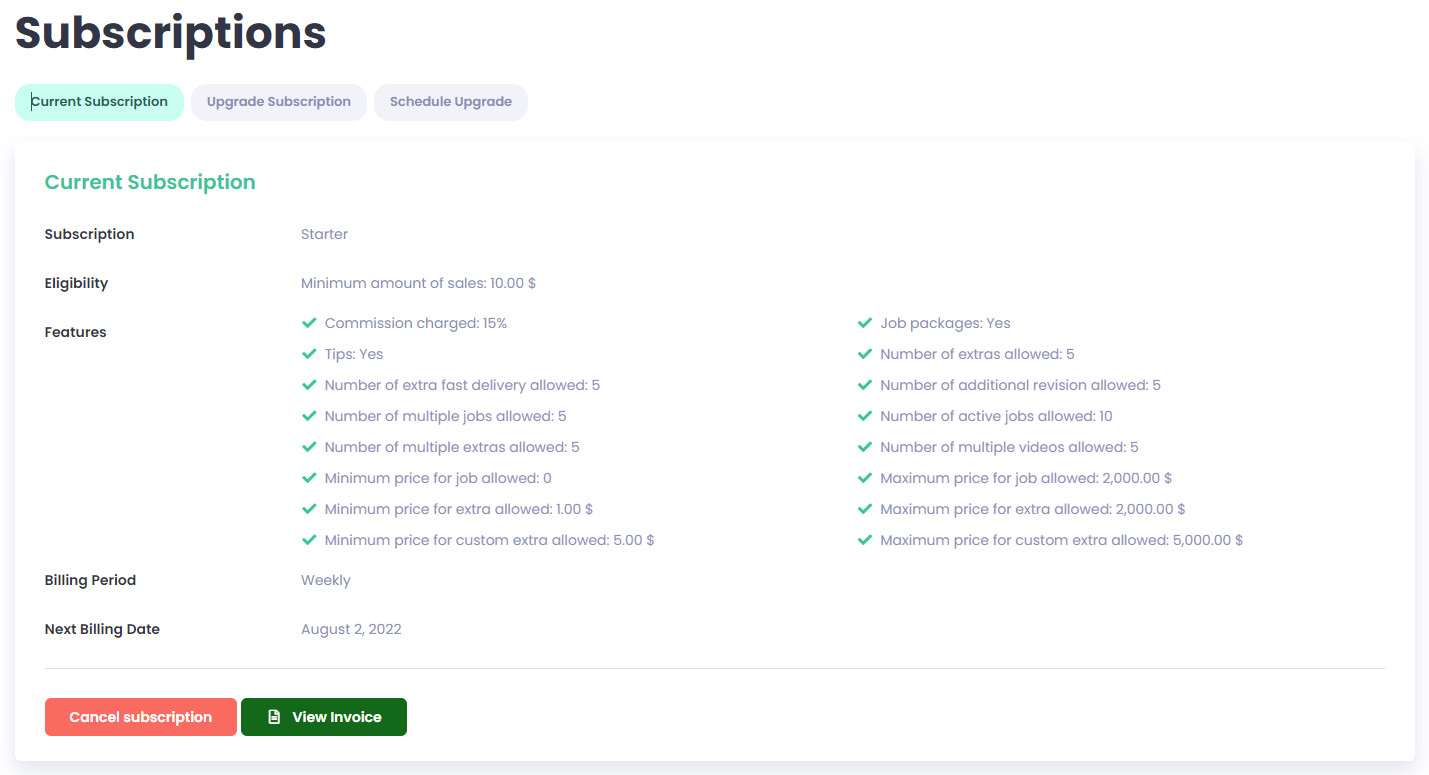The width and height of the screenshot is (1429, 775).
Task: Click checkmark beside Maximum price for extra allowed
Action: (x=865, y=509)
